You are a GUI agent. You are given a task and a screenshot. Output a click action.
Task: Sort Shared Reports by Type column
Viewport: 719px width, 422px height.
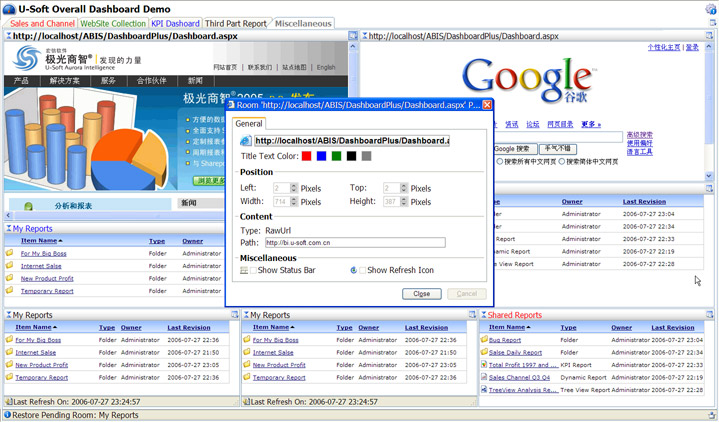pos(568,327)
